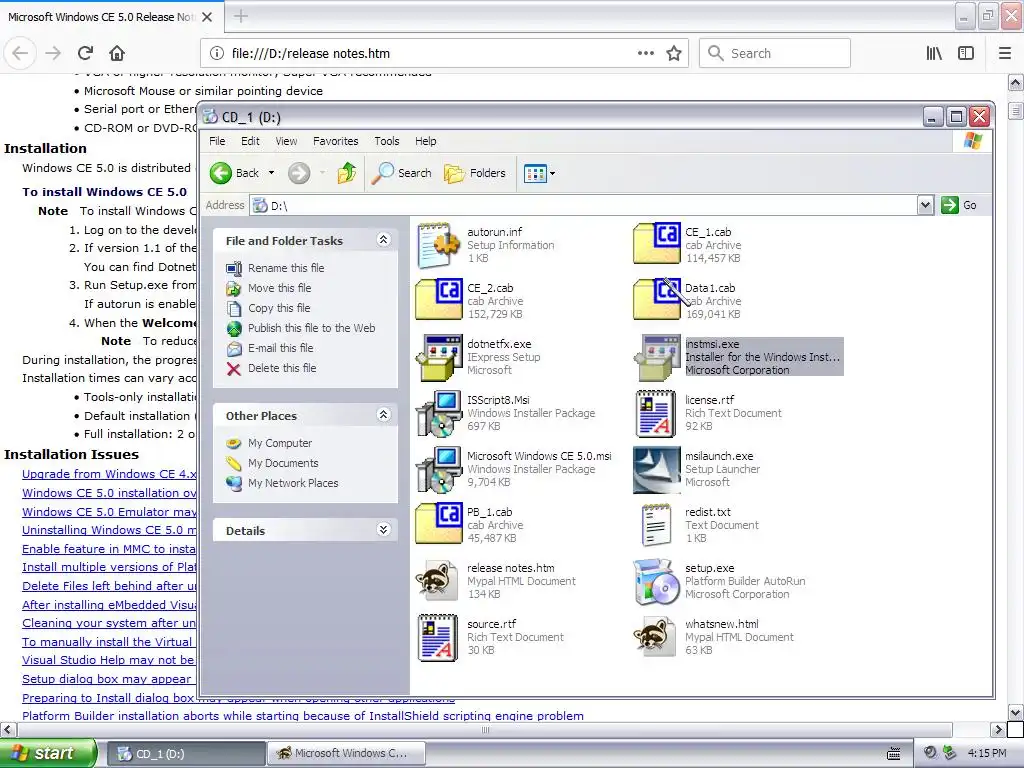Click the instmsi.exe installer icon
The image size is (1024, 768).
[656, 357]
